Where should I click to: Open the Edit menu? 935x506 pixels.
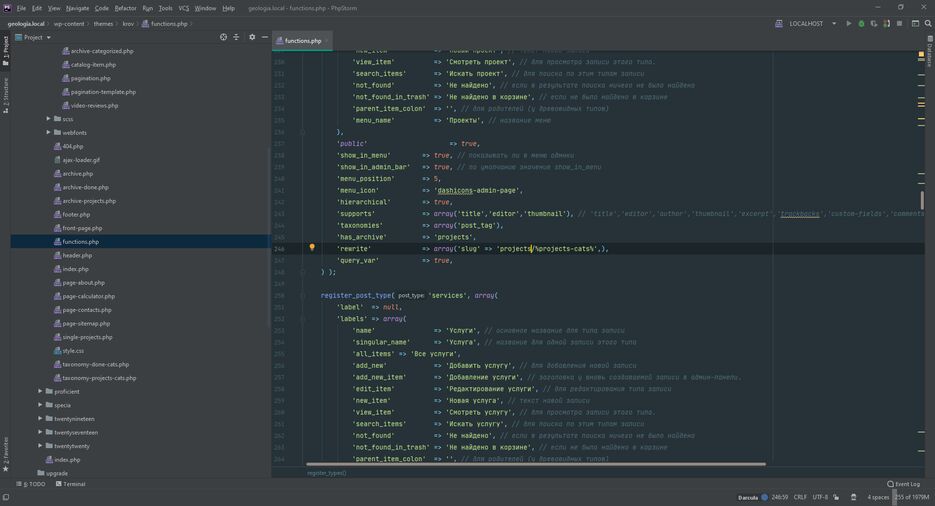click(37, 8)
